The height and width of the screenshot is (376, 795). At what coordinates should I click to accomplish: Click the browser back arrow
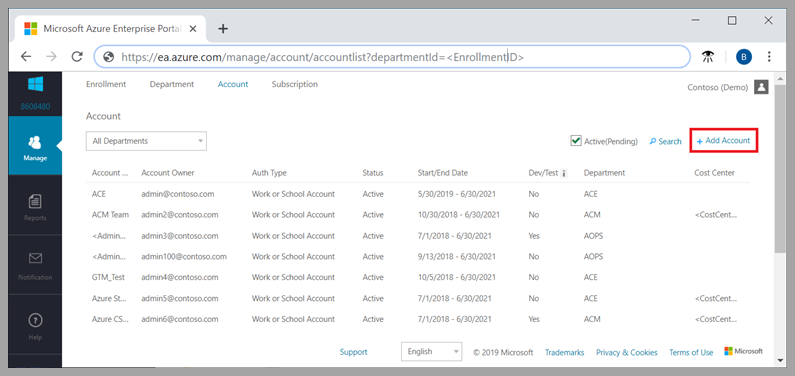pyautogui.click(x=26, y=57)
